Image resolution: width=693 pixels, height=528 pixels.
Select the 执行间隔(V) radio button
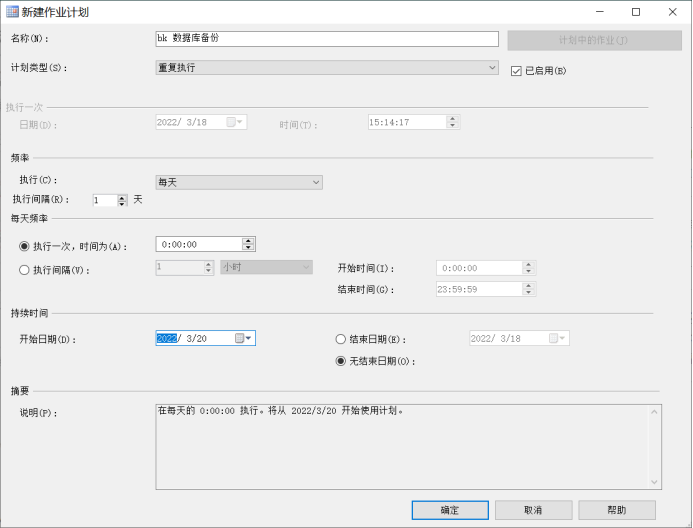click(24, 270)
